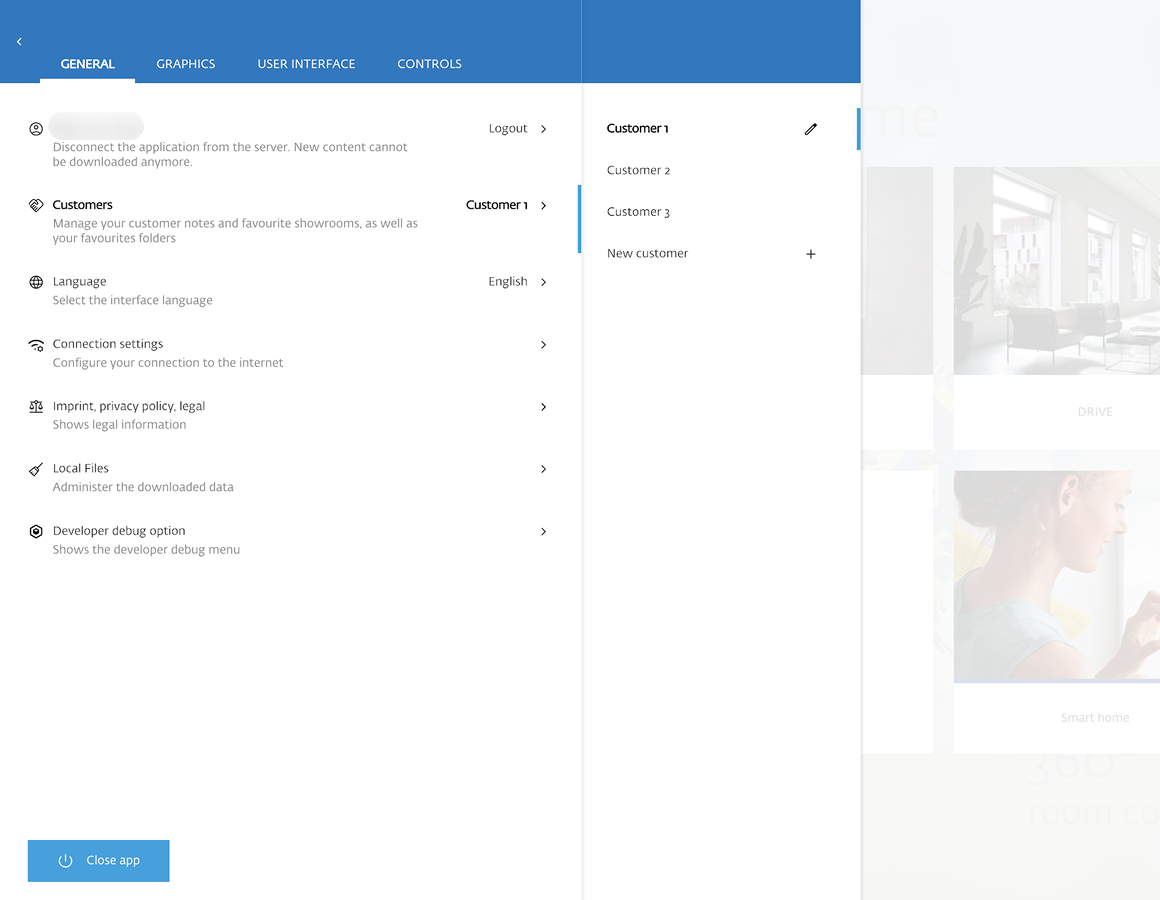Expand the Developer debug option entry
The height and width of the screenshot is (900, 1160).
pos(543,531)
